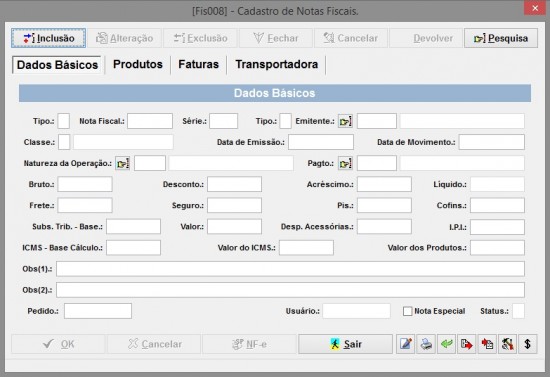The width and height of the screenshot is (550, 377).
Task: Click the Acréscimo value field
Action: click(384, 184)
